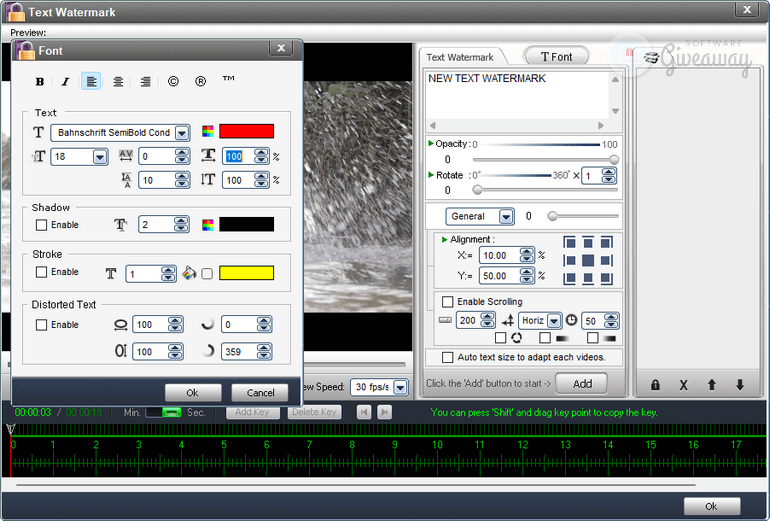Check the Enable Scrolling option
770x521 pixels.
pyautogui.click(x=447, y=301)
